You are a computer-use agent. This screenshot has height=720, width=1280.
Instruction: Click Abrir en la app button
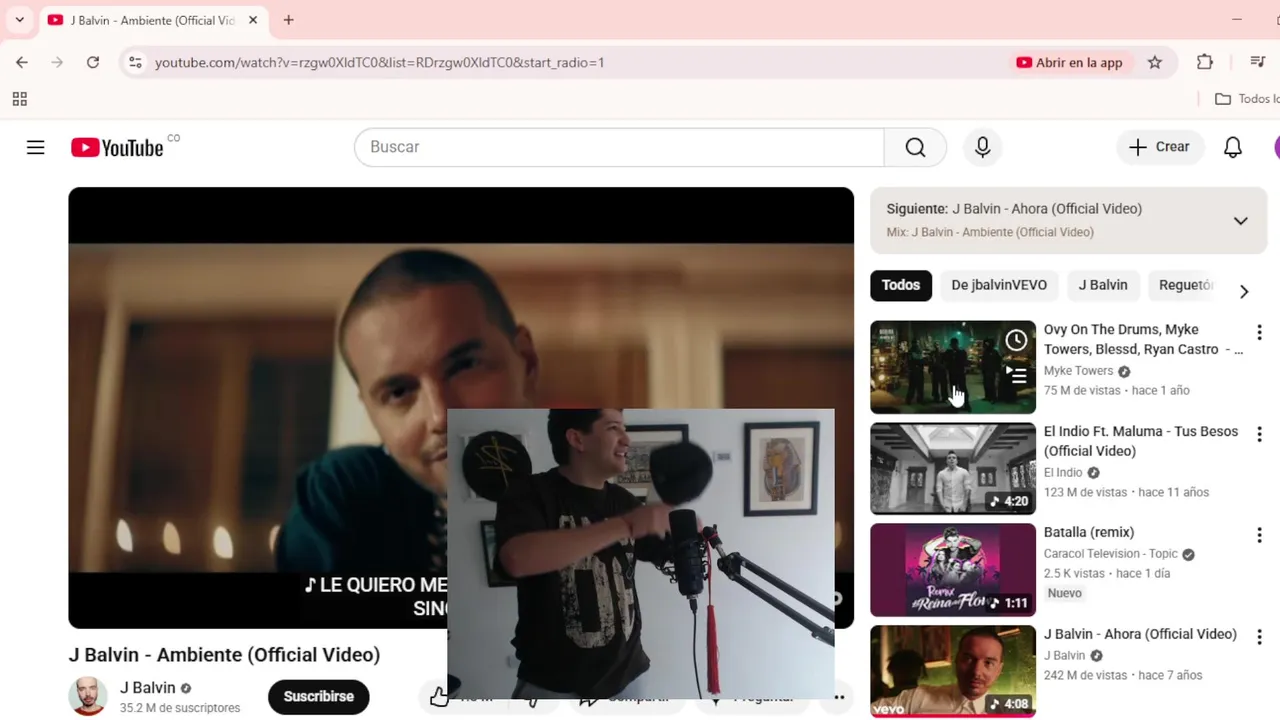[1069, 62]
